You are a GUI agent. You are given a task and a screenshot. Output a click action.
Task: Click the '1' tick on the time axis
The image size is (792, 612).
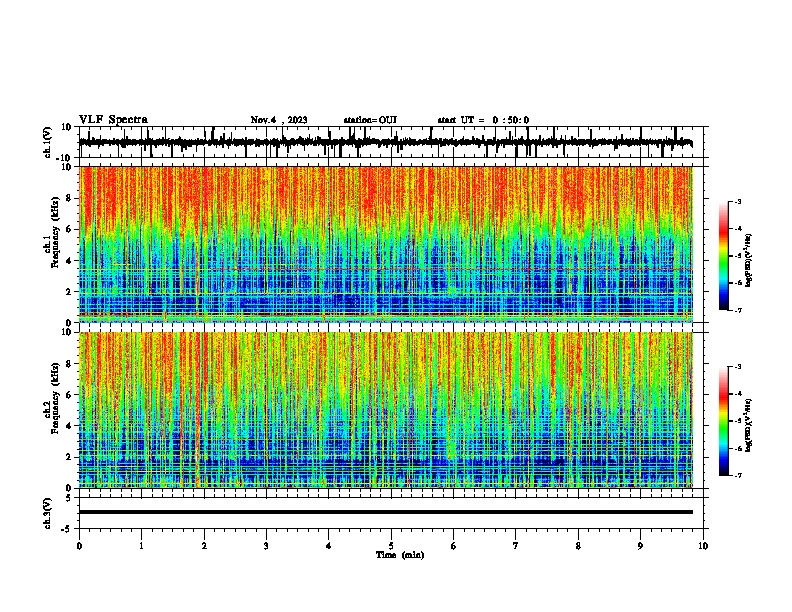tap(141, 546)
